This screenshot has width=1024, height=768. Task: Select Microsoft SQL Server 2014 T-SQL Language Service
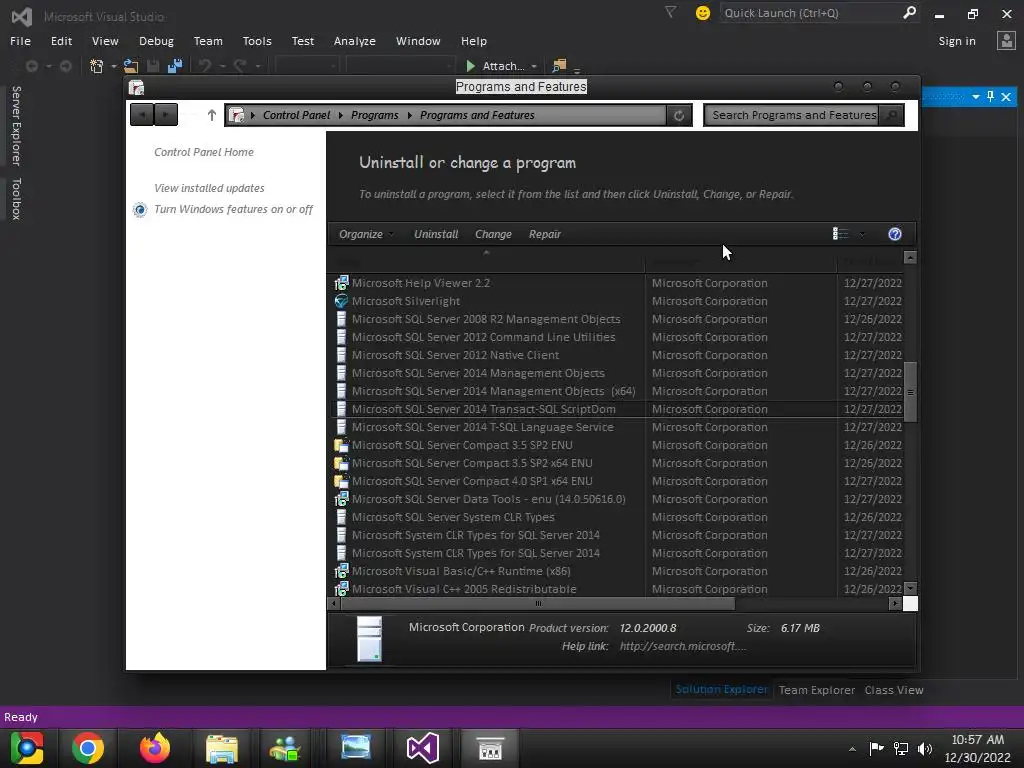(616, 427)
